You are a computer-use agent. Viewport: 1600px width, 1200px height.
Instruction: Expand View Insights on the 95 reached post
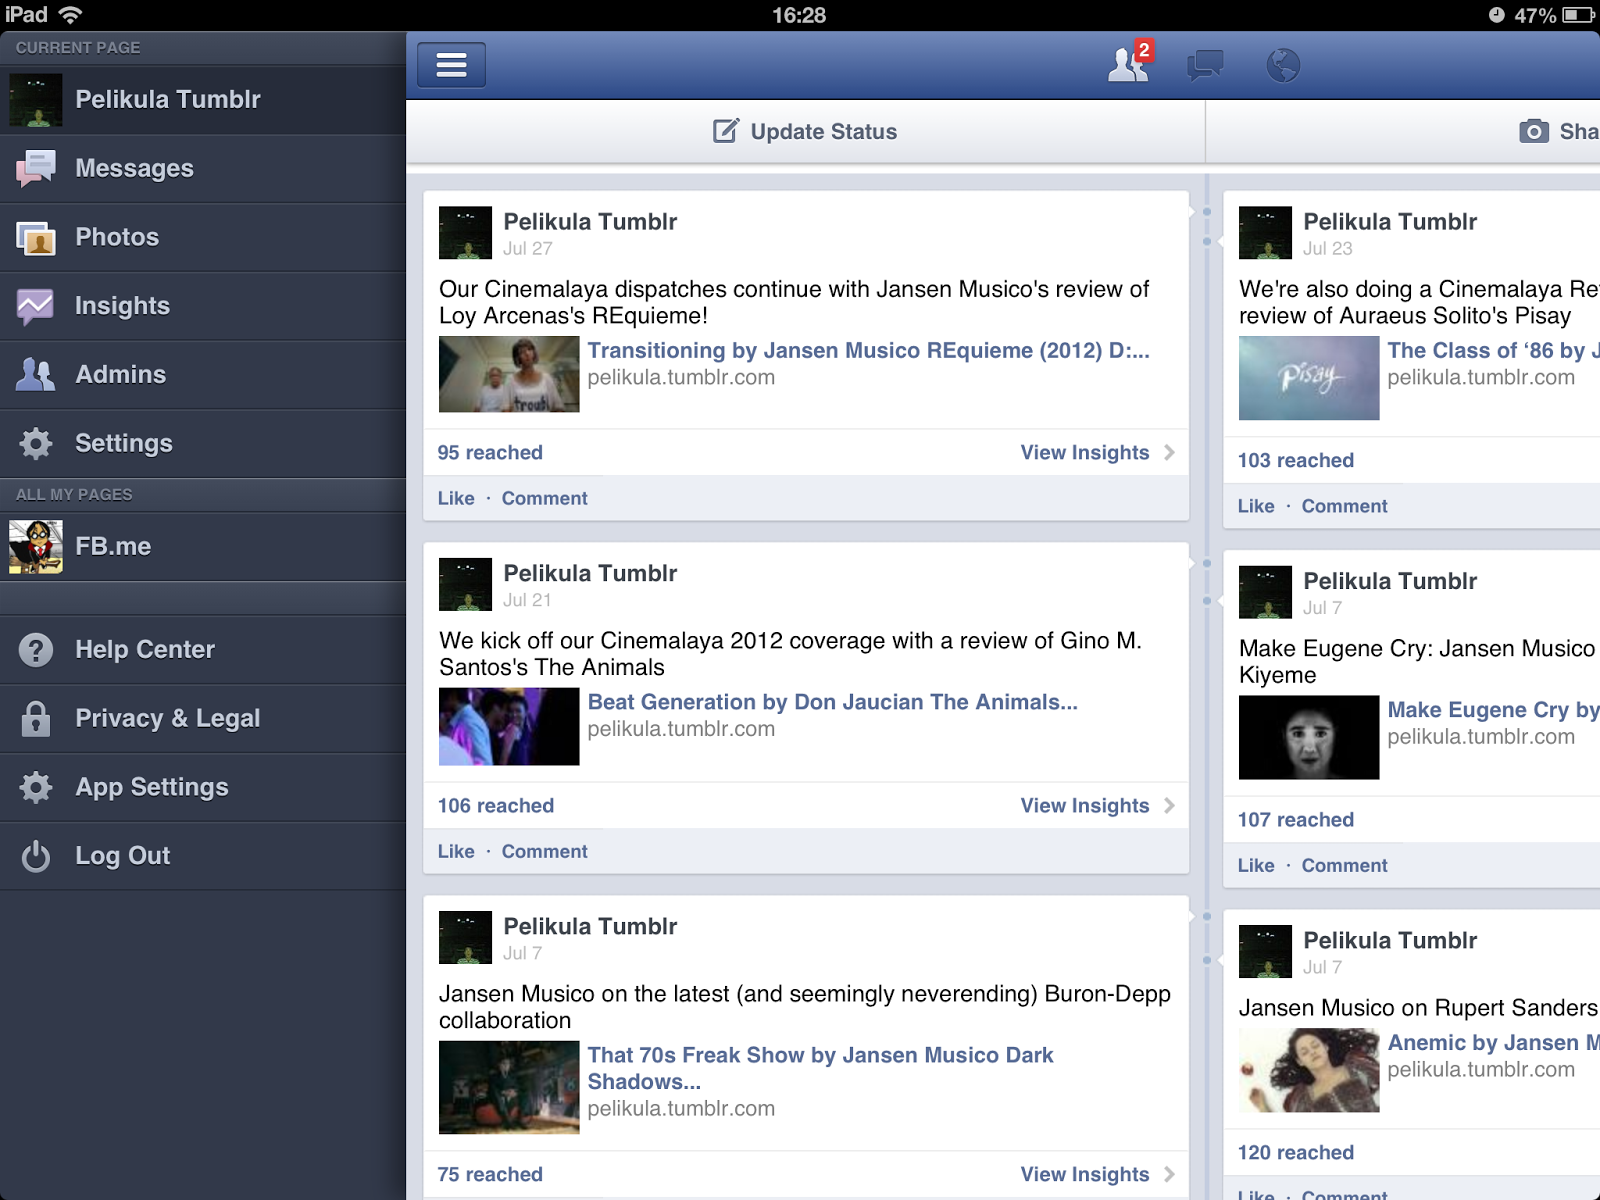click(1097, 452)
